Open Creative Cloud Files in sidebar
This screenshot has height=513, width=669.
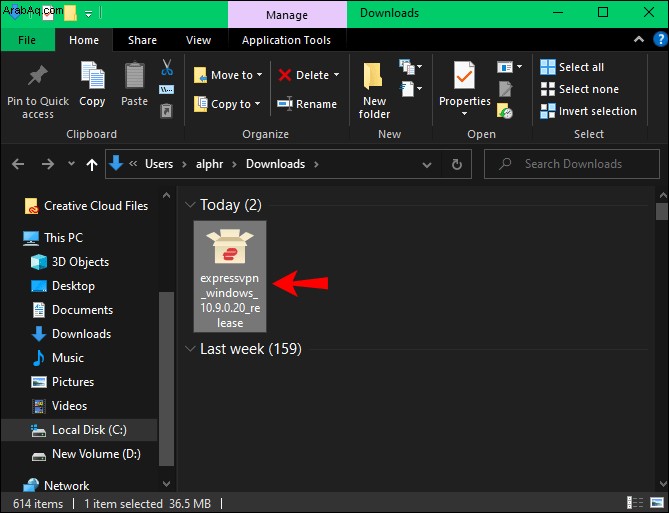(x=87, y=206)
